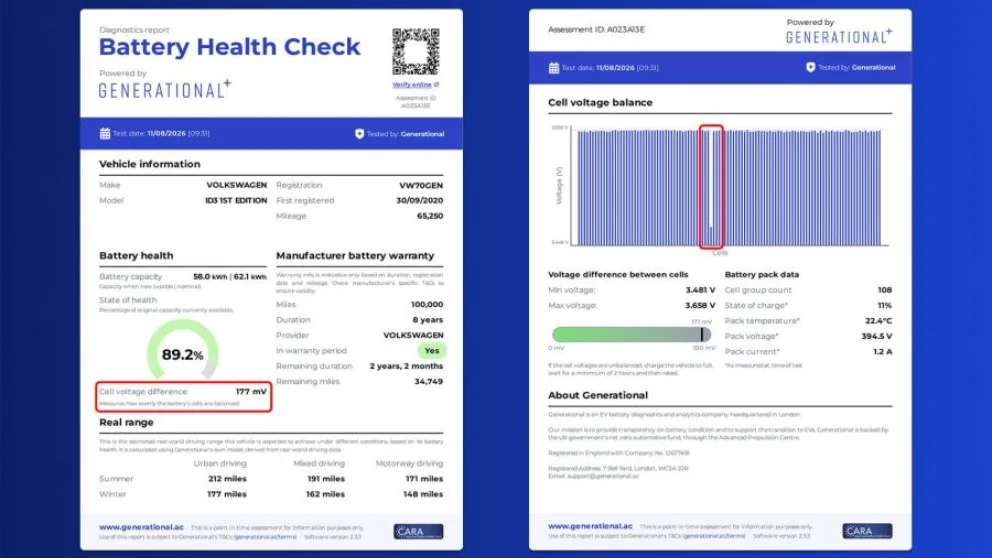This screenshot has width=992, height=558.
Task: Click the Battery pack data heading
Action: [x=762, y=275]
